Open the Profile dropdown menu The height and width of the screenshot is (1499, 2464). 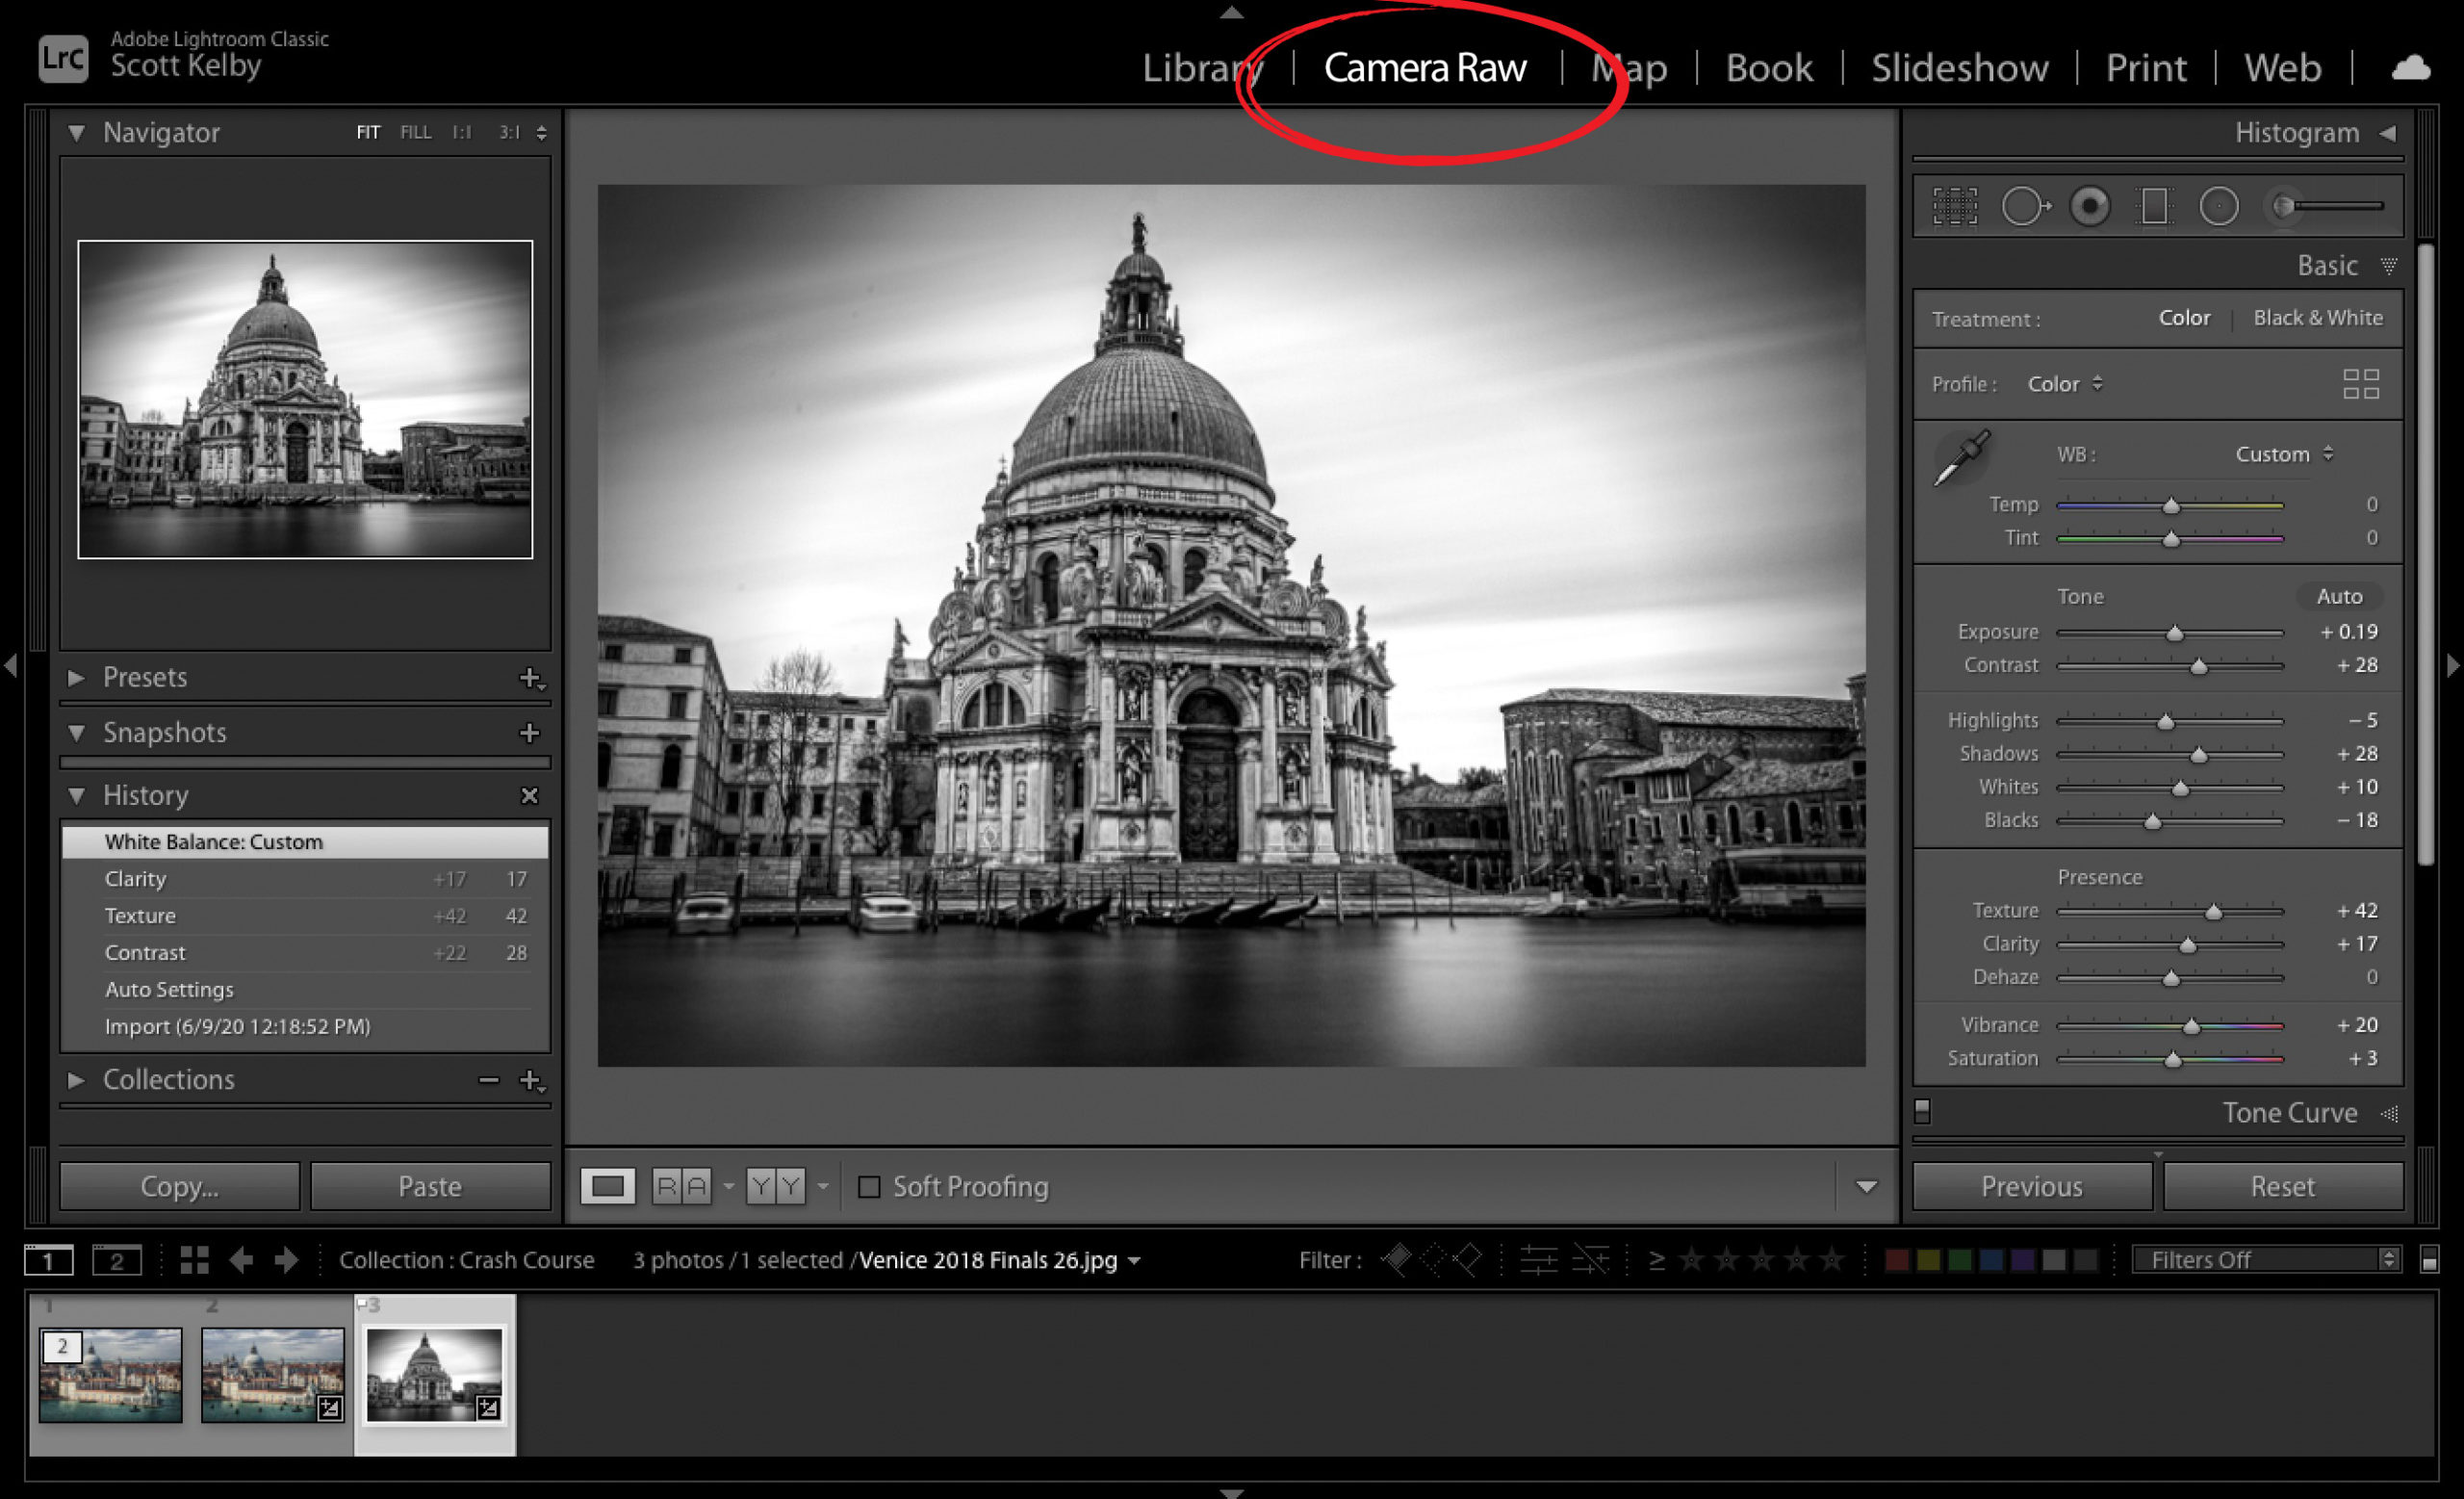pyautogui.click(x=2065, y=382)
